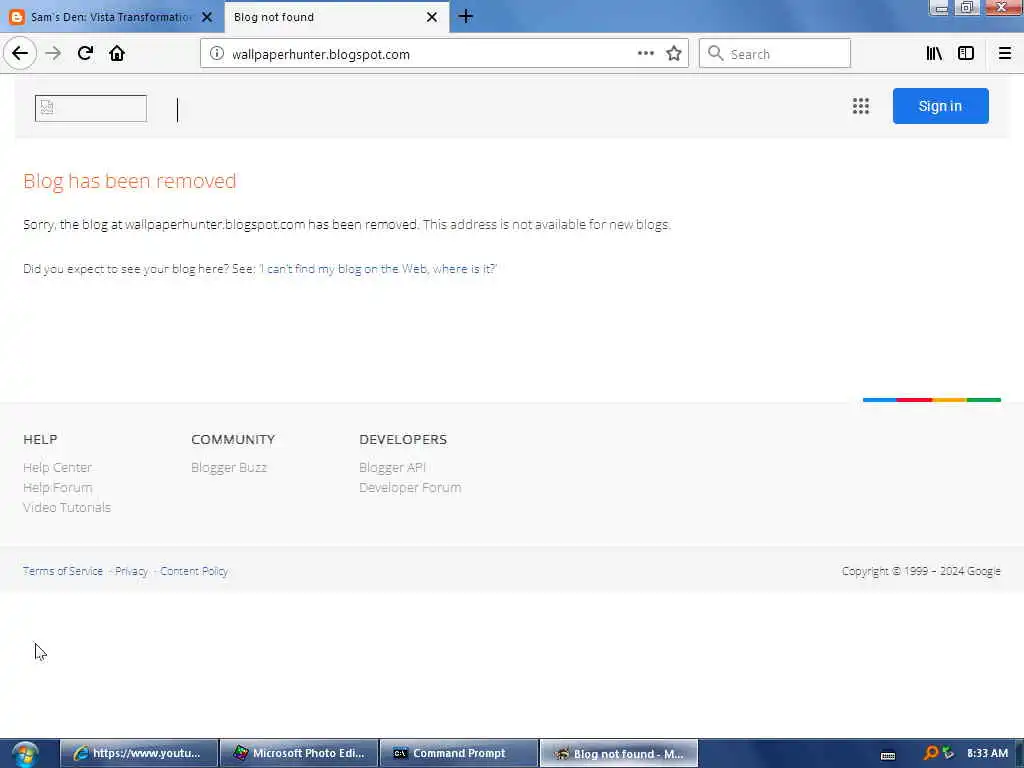Close the Blog not found tab
The width and height of the screenshot is (1024, 768).
[x=432, y=17]
